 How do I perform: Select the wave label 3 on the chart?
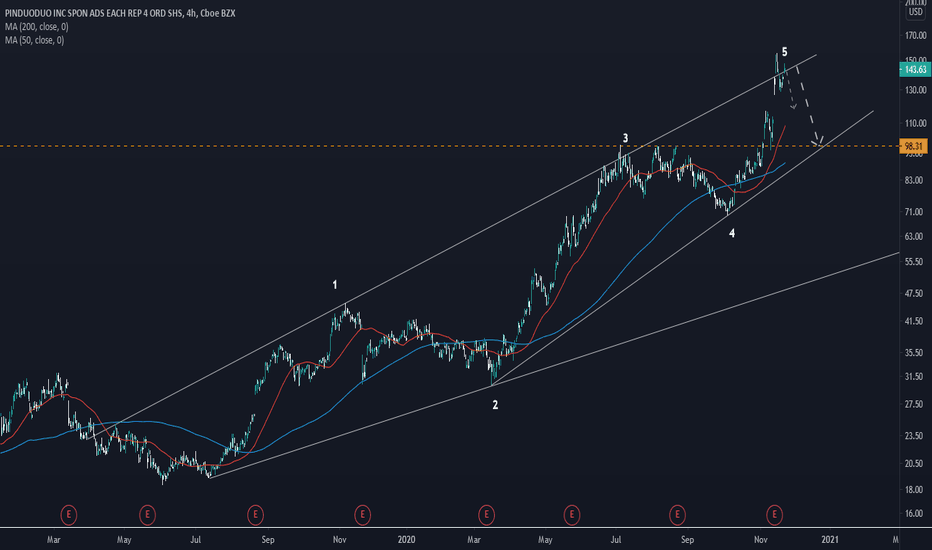tap(625, 139)
